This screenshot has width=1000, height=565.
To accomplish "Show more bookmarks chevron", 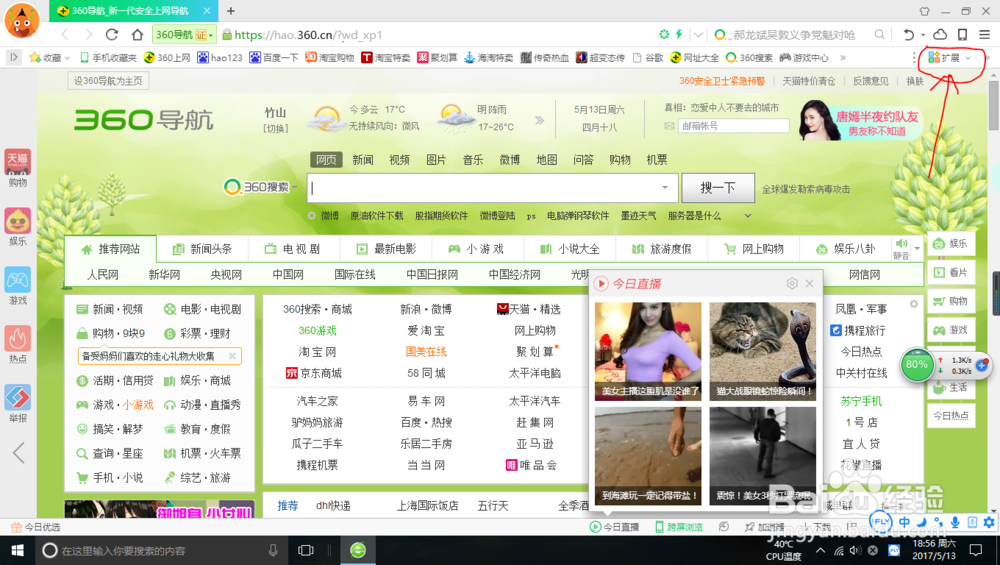I will click(x=843, y=57).
